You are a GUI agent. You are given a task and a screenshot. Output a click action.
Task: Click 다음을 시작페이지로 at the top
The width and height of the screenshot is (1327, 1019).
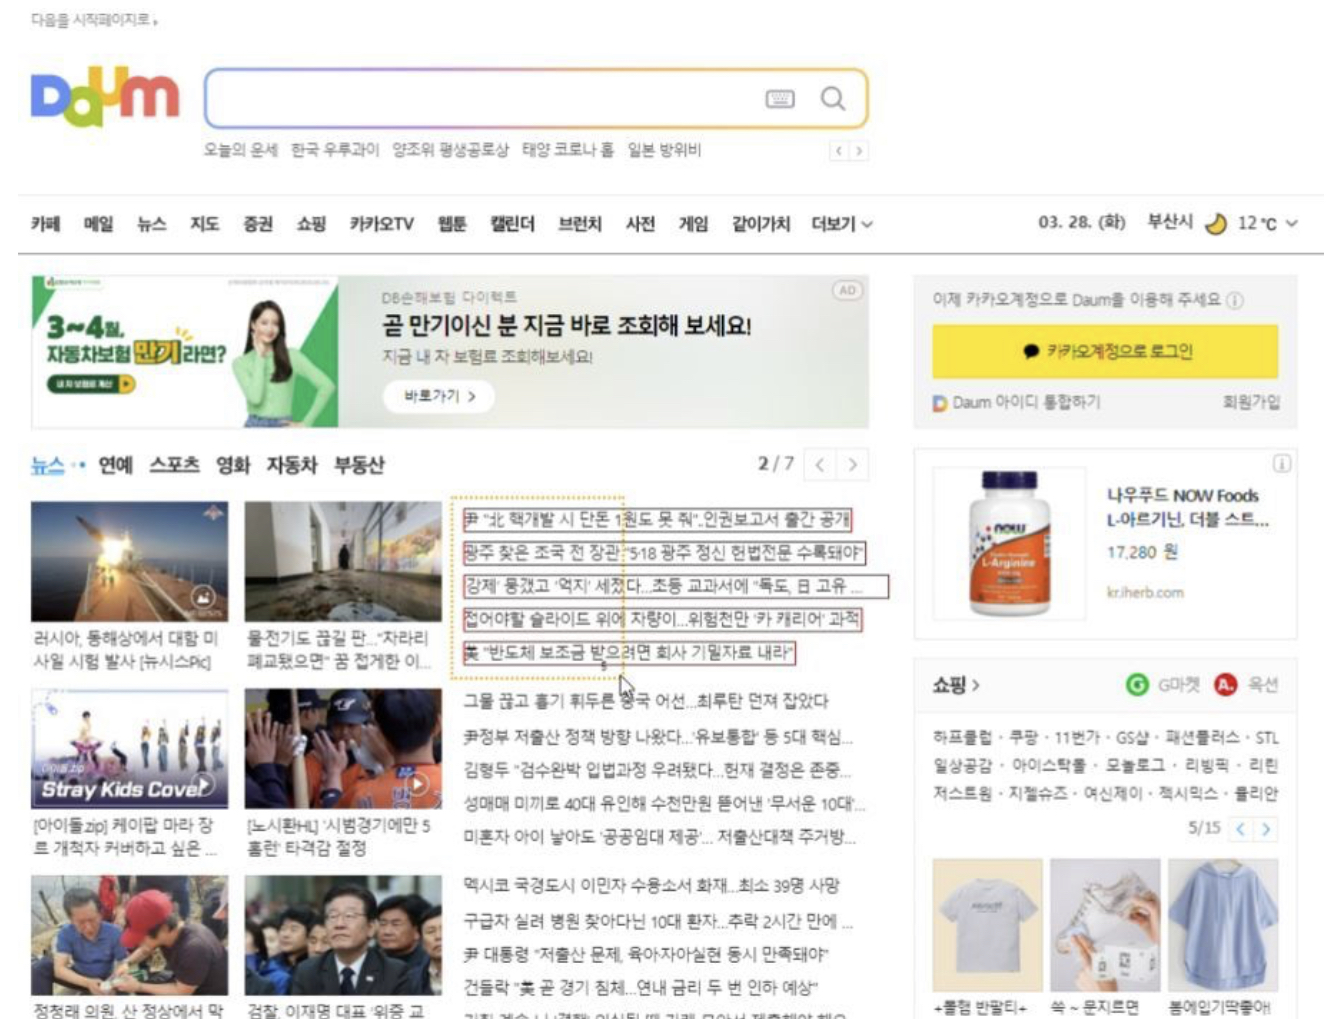tap(94, 19)
